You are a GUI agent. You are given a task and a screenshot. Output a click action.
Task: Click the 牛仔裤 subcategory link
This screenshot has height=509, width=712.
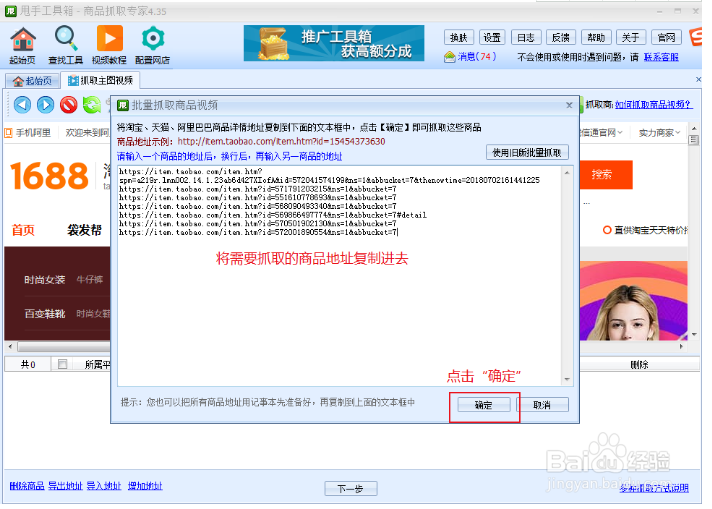tap(89, 280)
